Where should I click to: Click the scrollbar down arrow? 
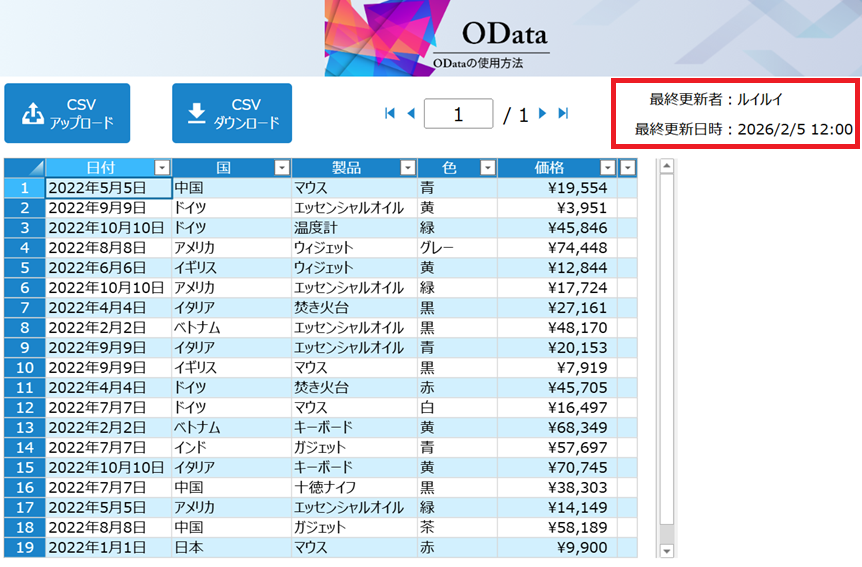point(667,550)
